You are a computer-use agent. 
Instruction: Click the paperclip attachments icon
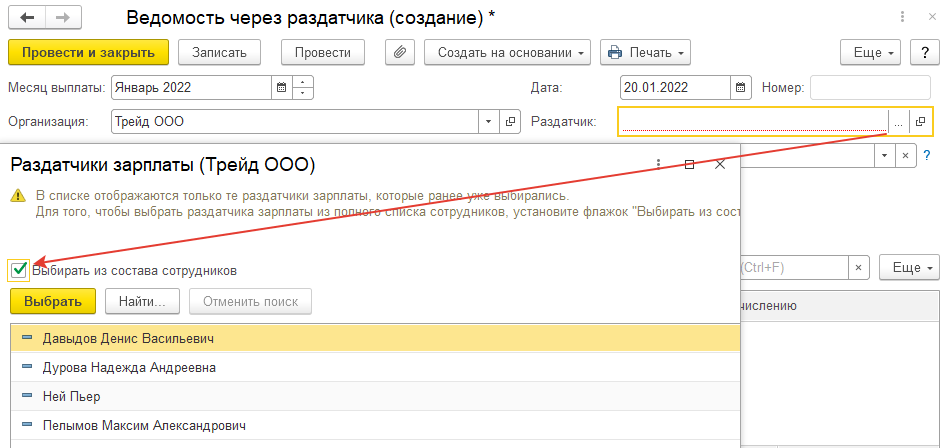[x=400, y=52]
